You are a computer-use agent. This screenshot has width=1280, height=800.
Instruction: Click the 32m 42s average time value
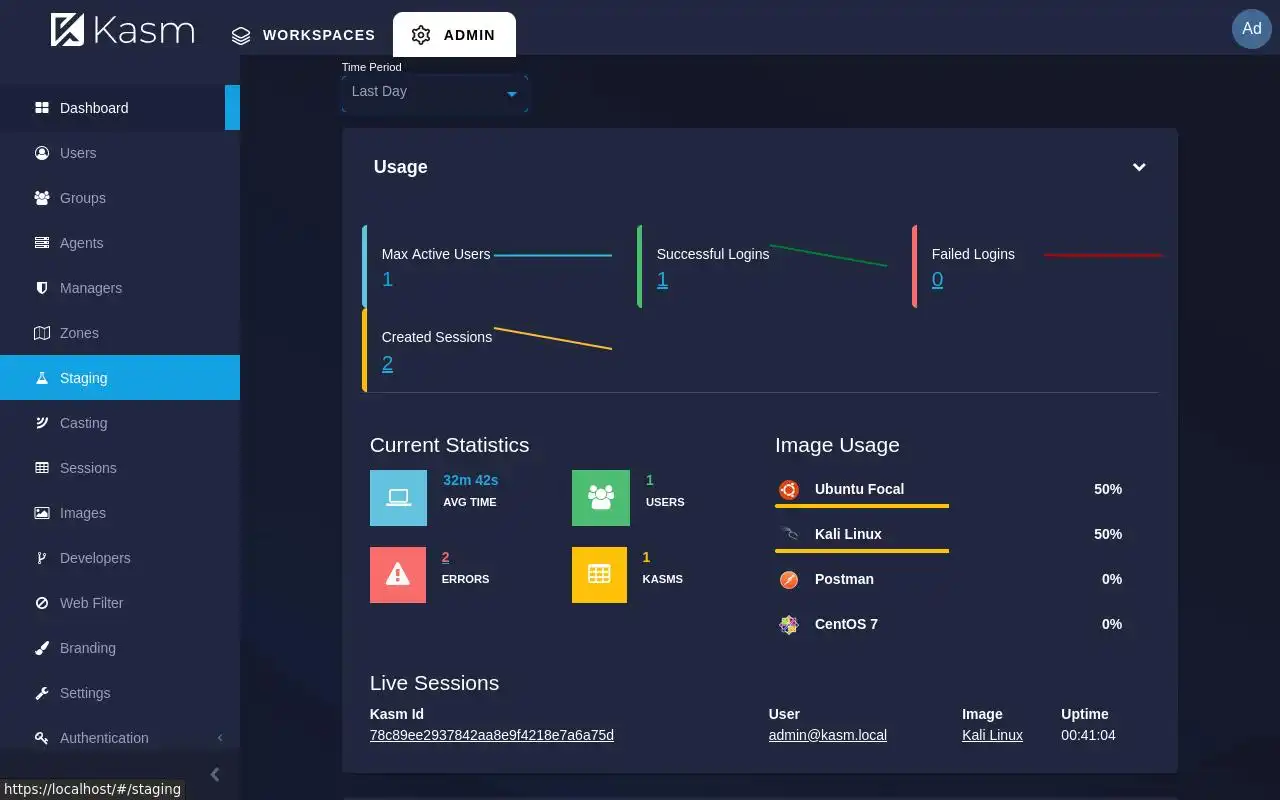(471, 480)
